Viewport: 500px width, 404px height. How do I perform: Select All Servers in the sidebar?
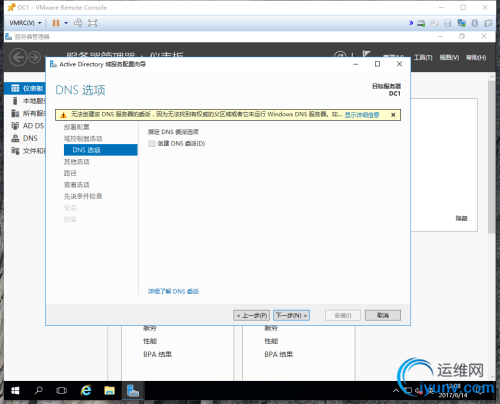25,114
